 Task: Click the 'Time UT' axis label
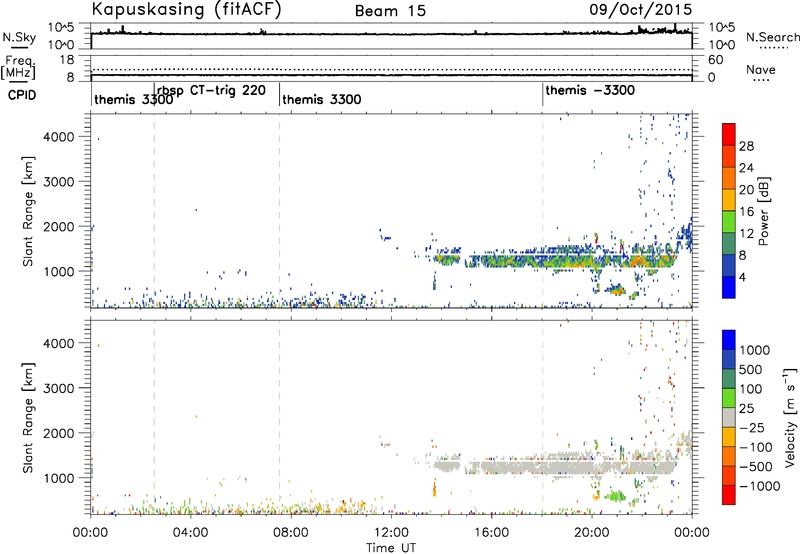(x=391, y=547)
